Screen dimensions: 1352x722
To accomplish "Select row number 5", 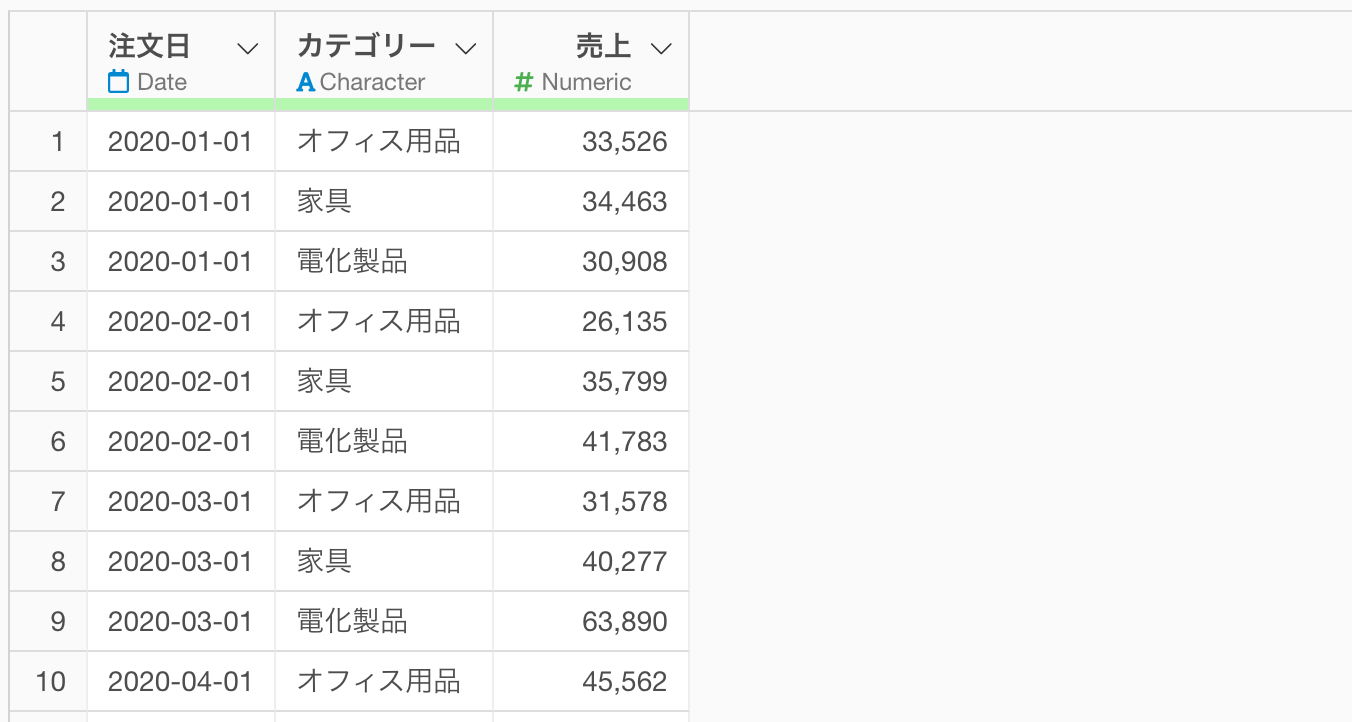I will [48, 381].
